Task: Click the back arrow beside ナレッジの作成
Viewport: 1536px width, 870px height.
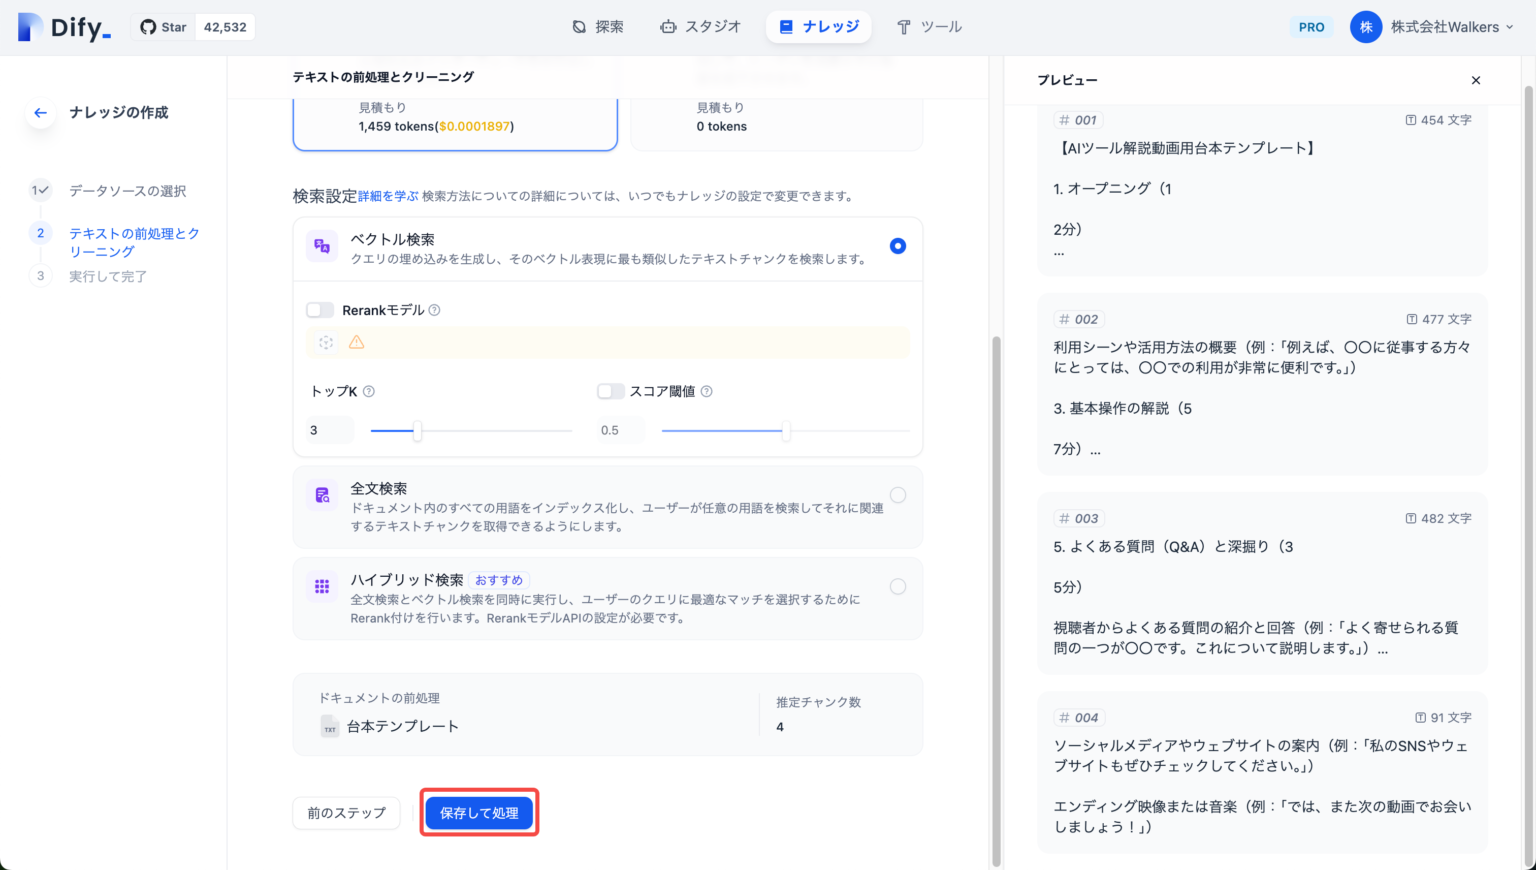Action: pos(40,112)
